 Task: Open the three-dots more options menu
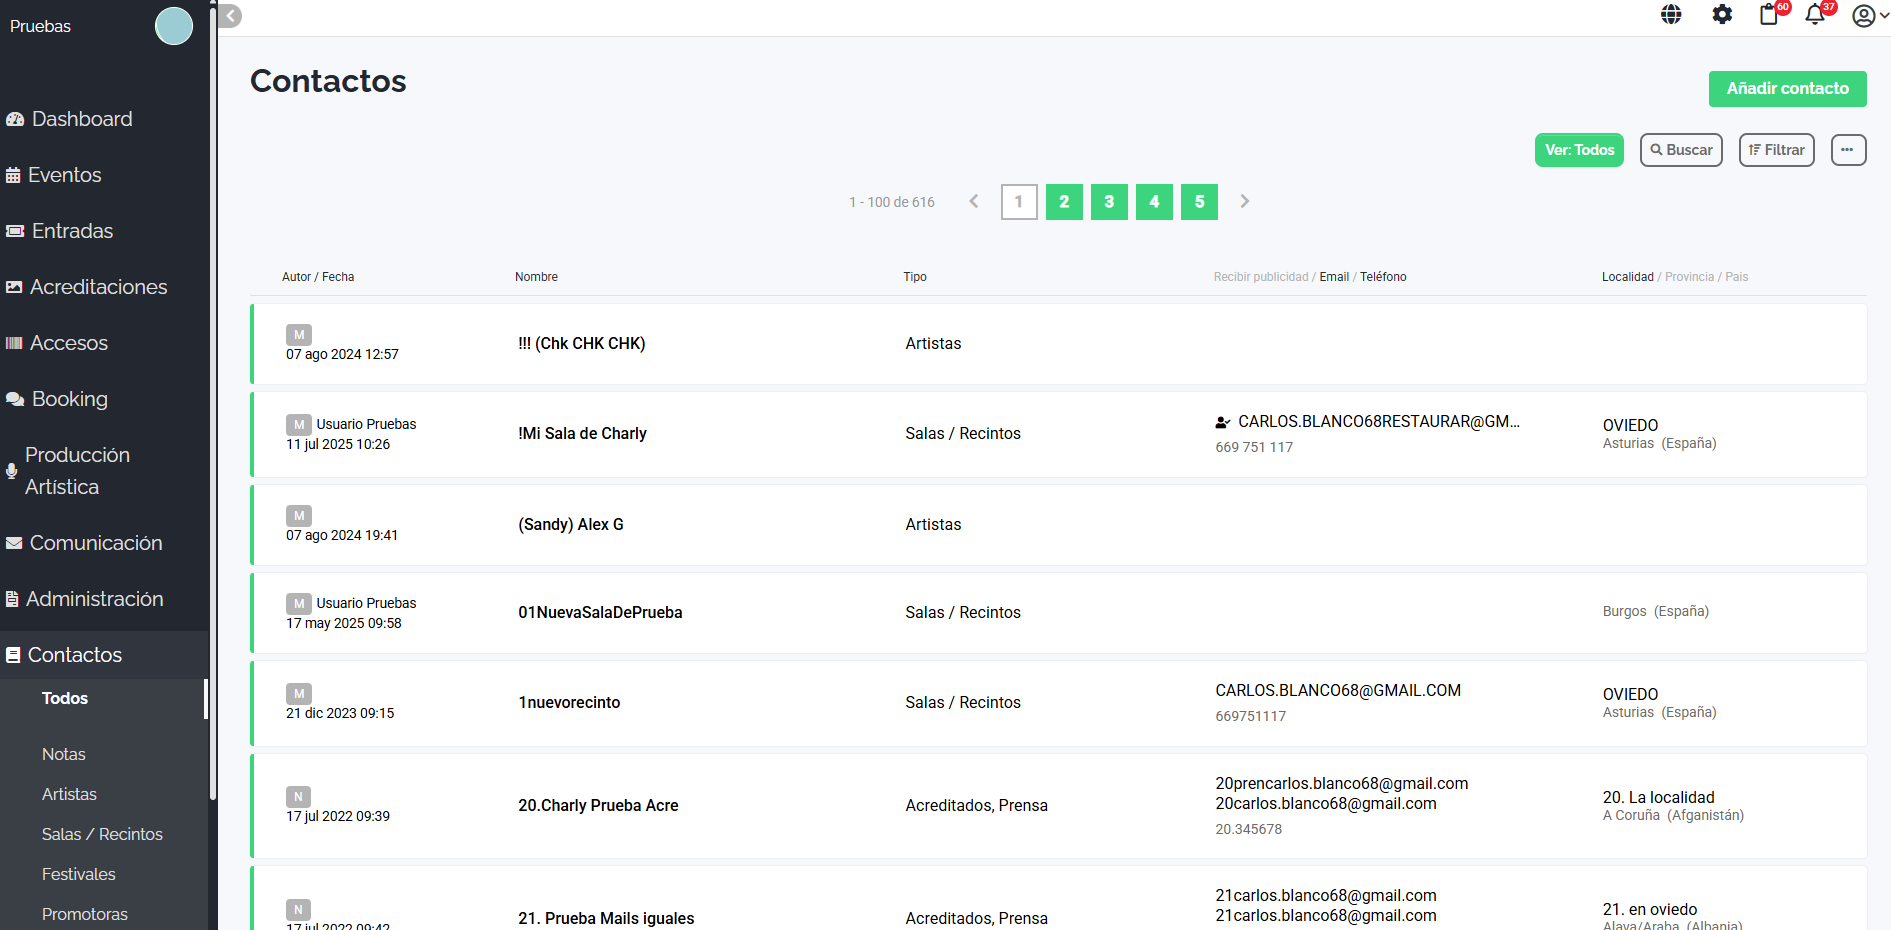[1848, 150]
